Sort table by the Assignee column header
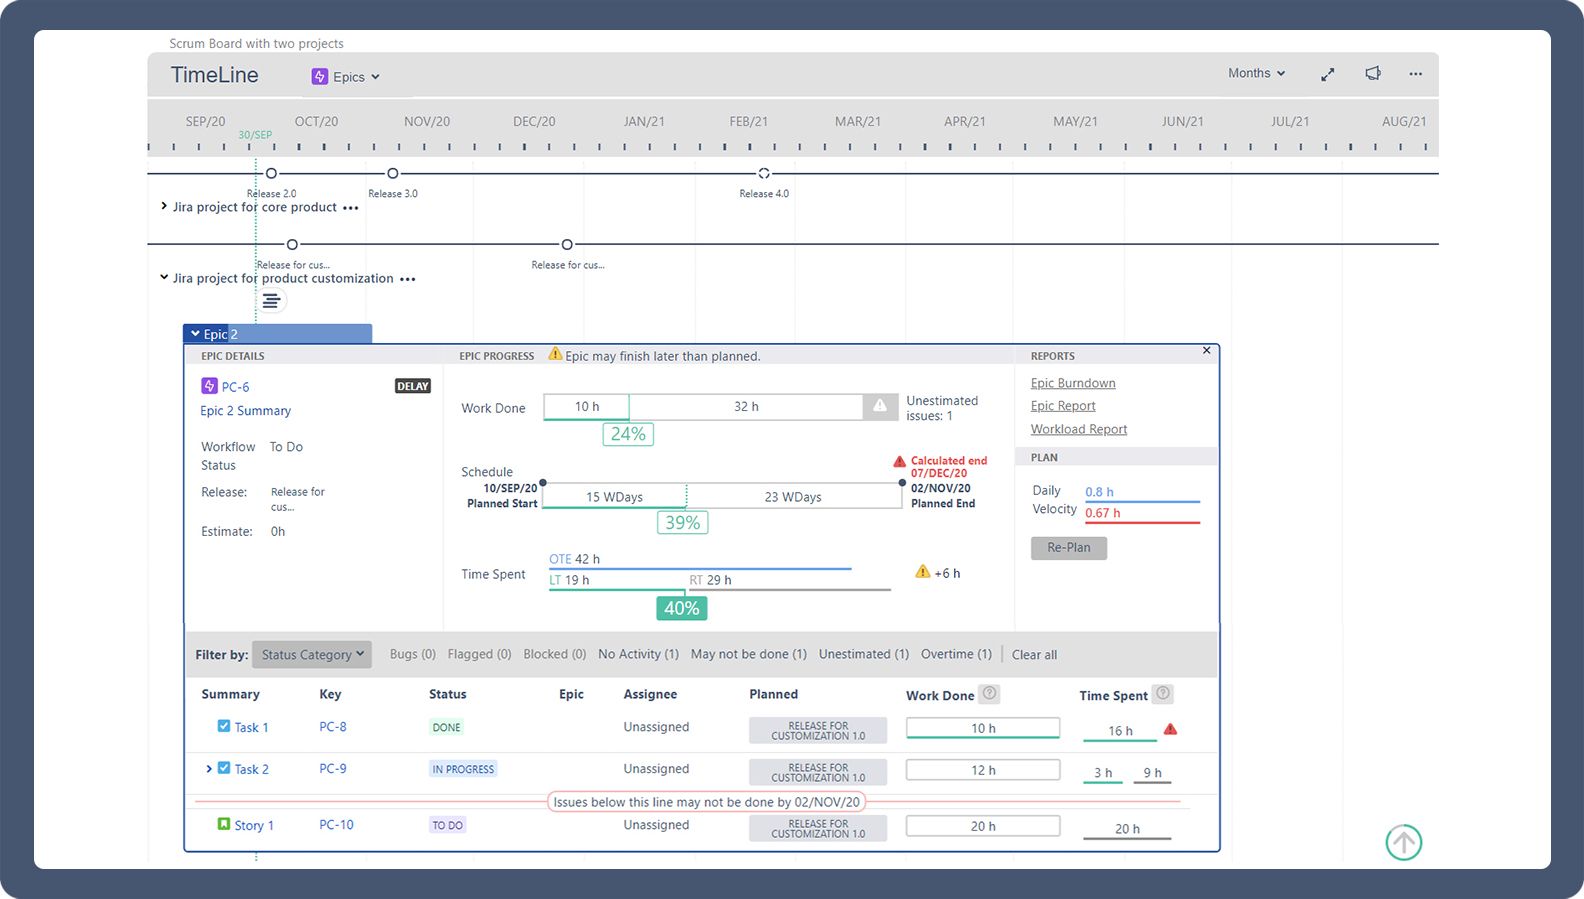 (x=650, y=694)
